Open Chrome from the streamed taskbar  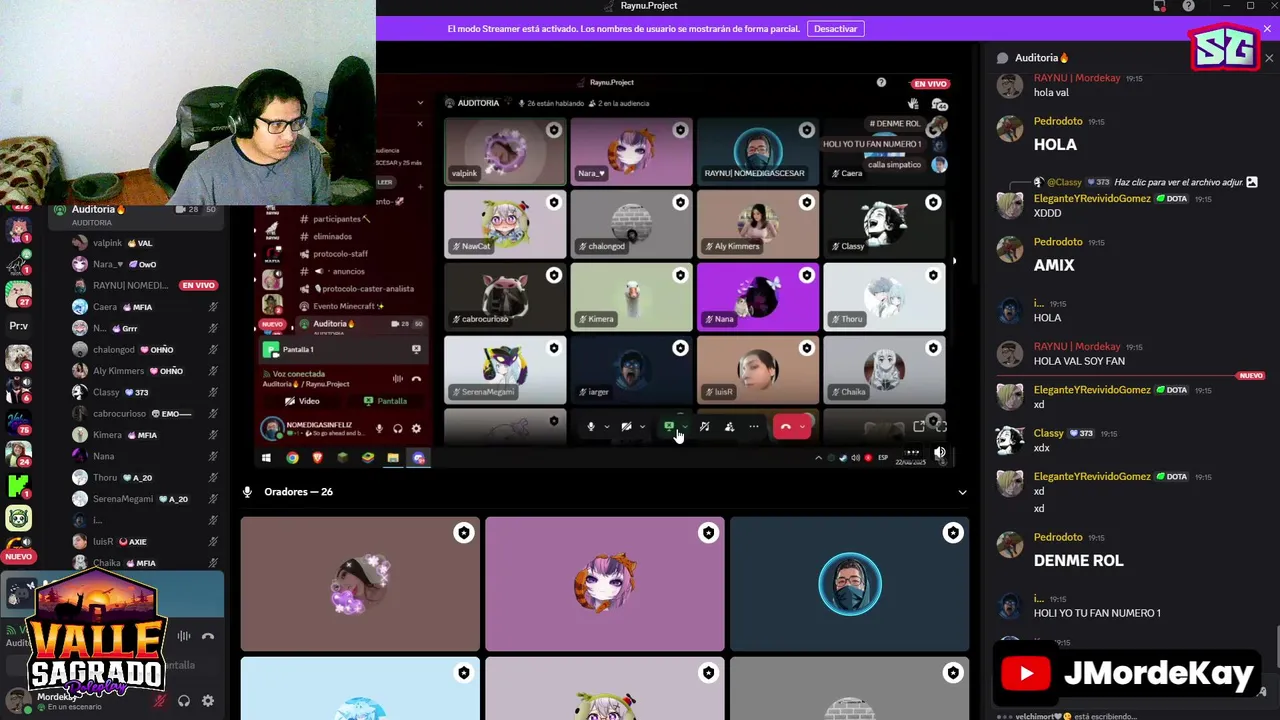(292, 458)
